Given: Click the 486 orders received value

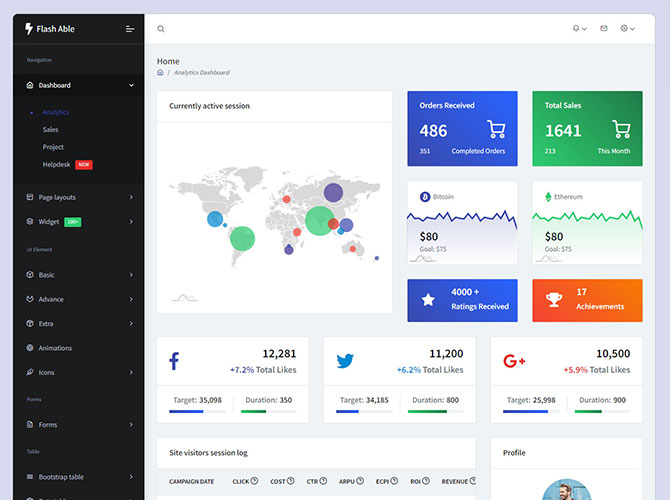Looking at the screenshot, I should (x=433, y=131).
